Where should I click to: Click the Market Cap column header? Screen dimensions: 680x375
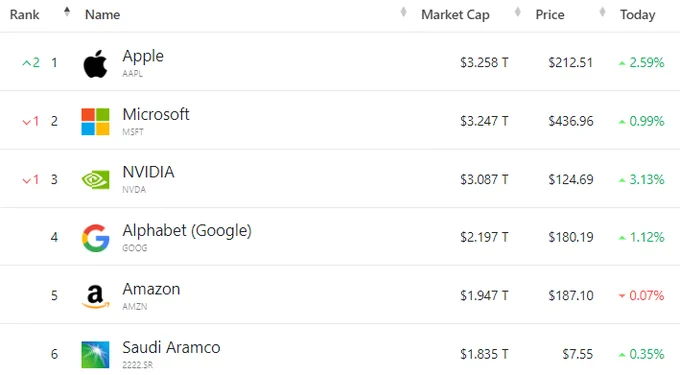(455, 15)
